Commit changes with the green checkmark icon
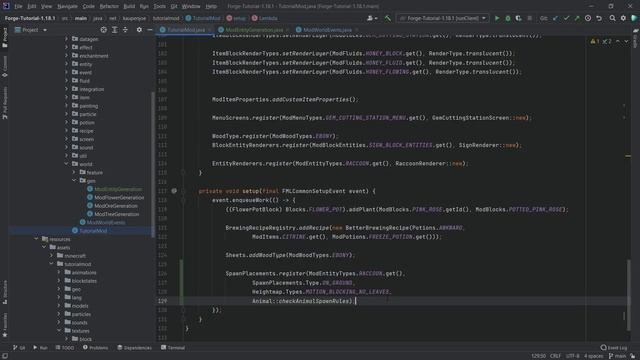This screenshot has height=360, width=640. click(x=566, y=18)
